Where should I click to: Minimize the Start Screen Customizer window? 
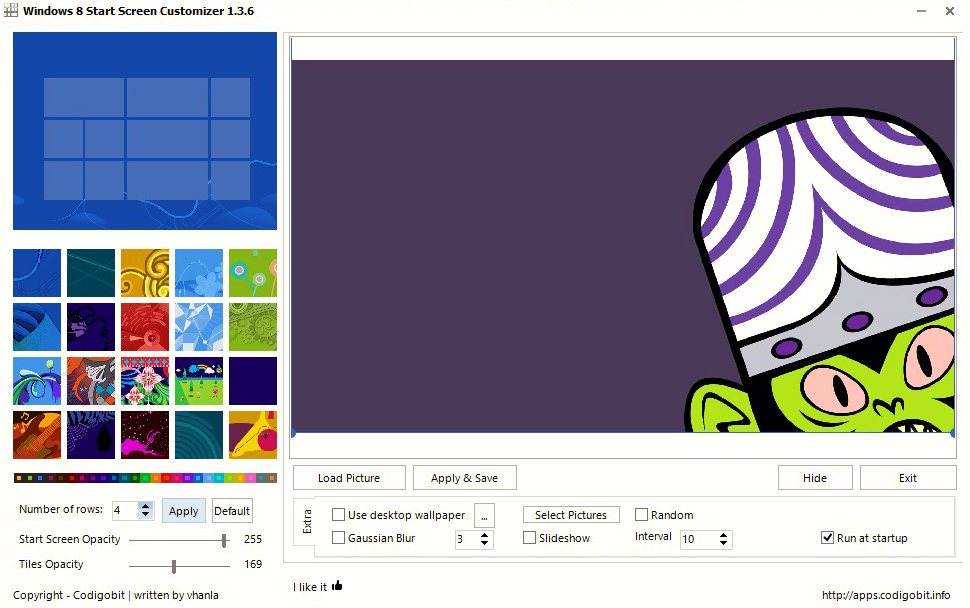(921, 11)
